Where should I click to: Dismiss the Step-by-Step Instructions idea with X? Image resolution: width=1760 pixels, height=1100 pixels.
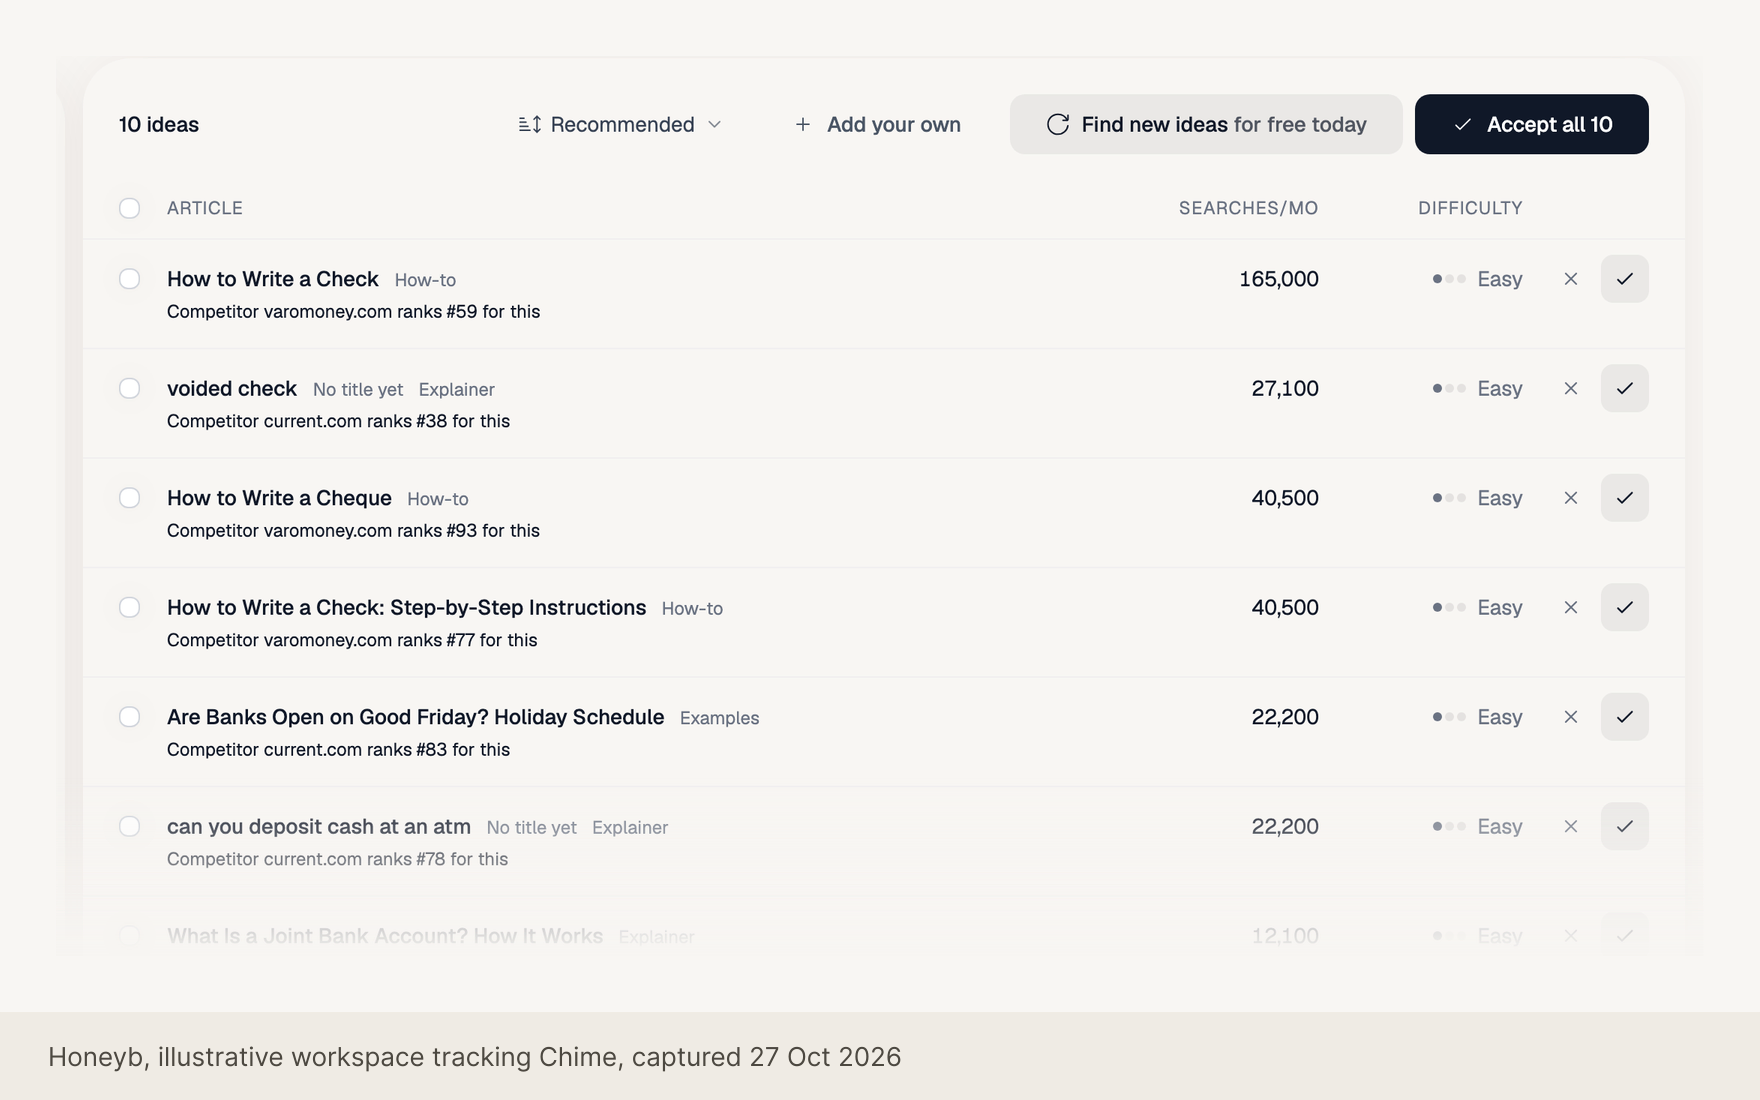tap(1570, 607)
